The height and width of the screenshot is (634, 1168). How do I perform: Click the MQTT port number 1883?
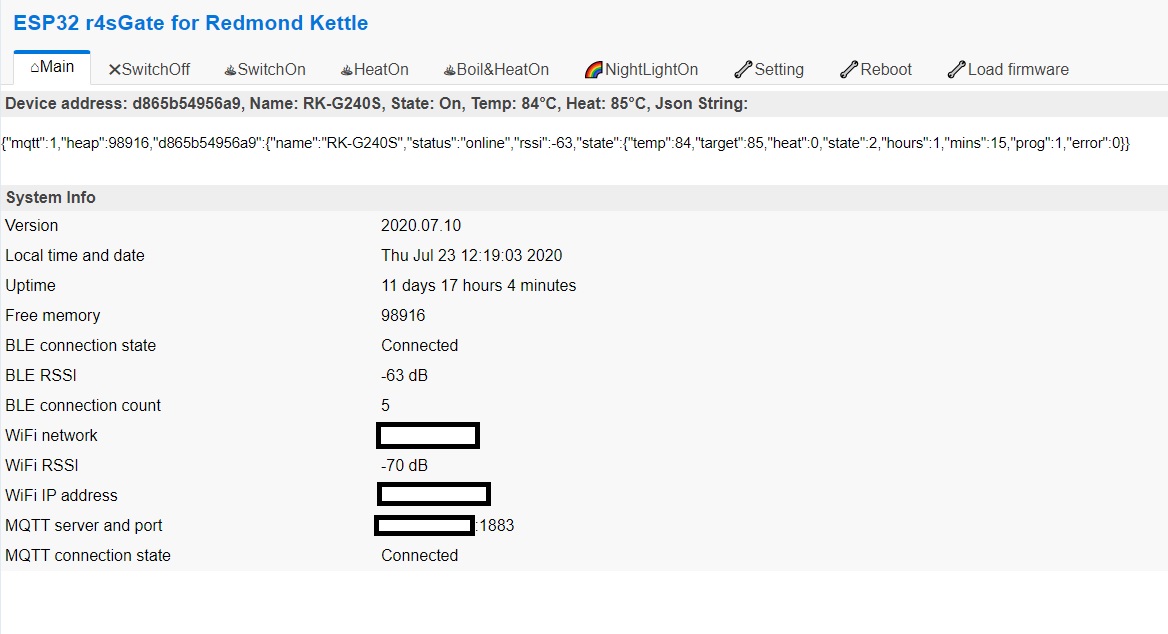coord(497,526)
